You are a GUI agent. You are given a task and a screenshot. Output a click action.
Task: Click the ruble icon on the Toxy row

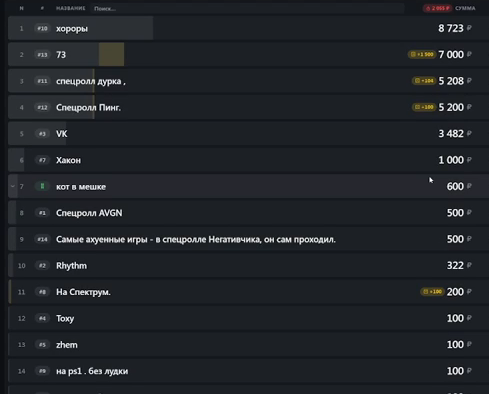click(469, 318)
